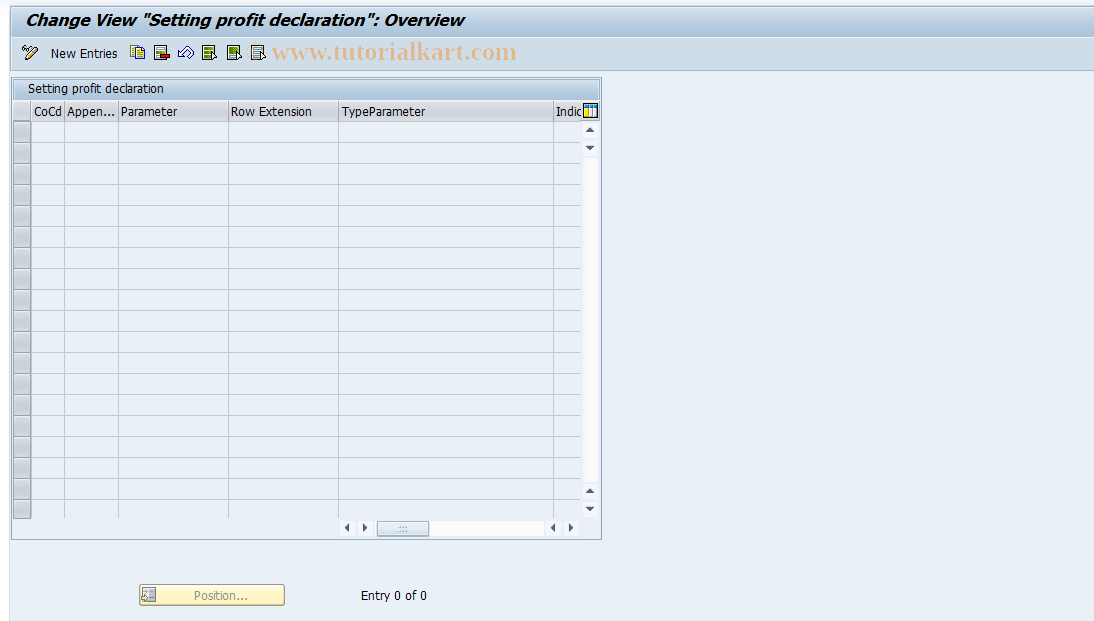Click the rightmost horizontal scroll right arrow
Screen dimensions: 1094x621
(571, 528)
